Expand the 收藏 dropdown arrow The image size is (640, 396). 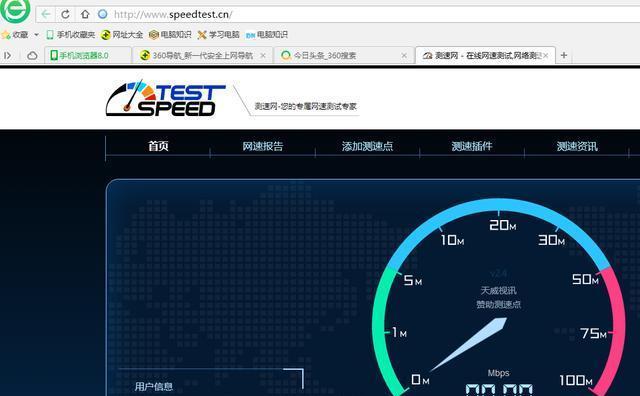point(36,35)
